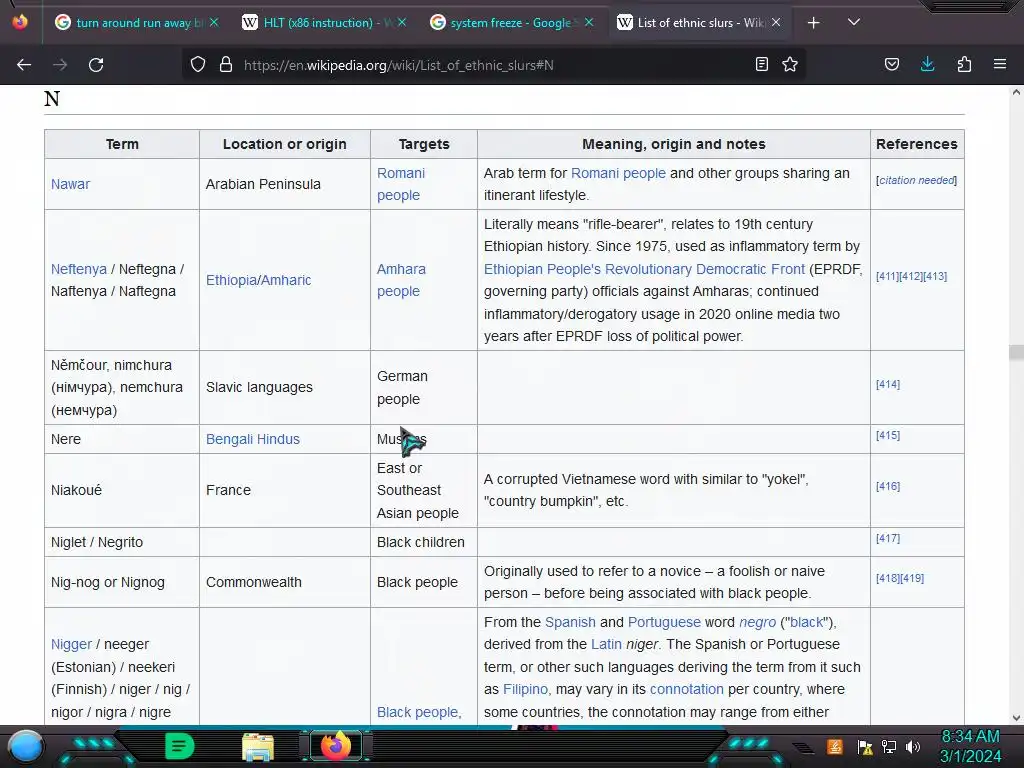Screen dimensions: 1024x768
Task: Jump to reference [415]
Action: pyautogui.click(x=888, y=435)
